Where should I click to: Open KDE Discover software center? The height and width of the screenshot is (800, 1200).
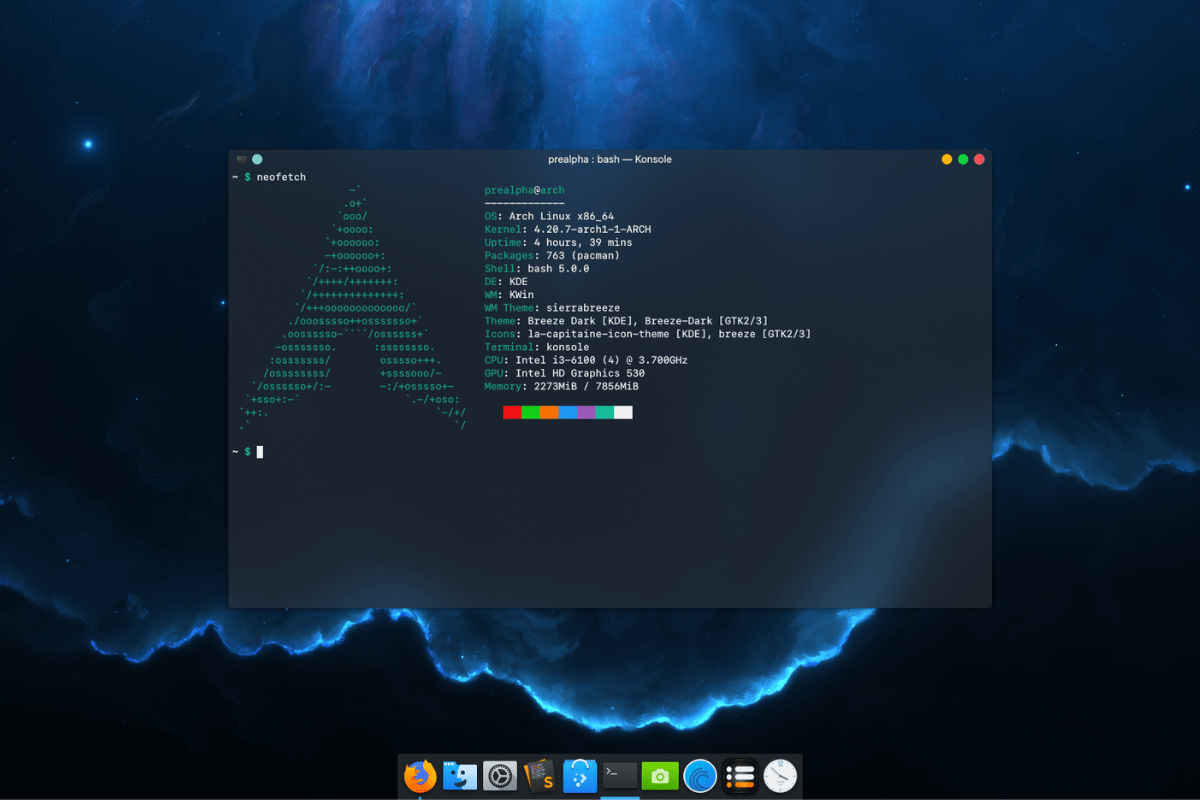click(x=579, y=775)
